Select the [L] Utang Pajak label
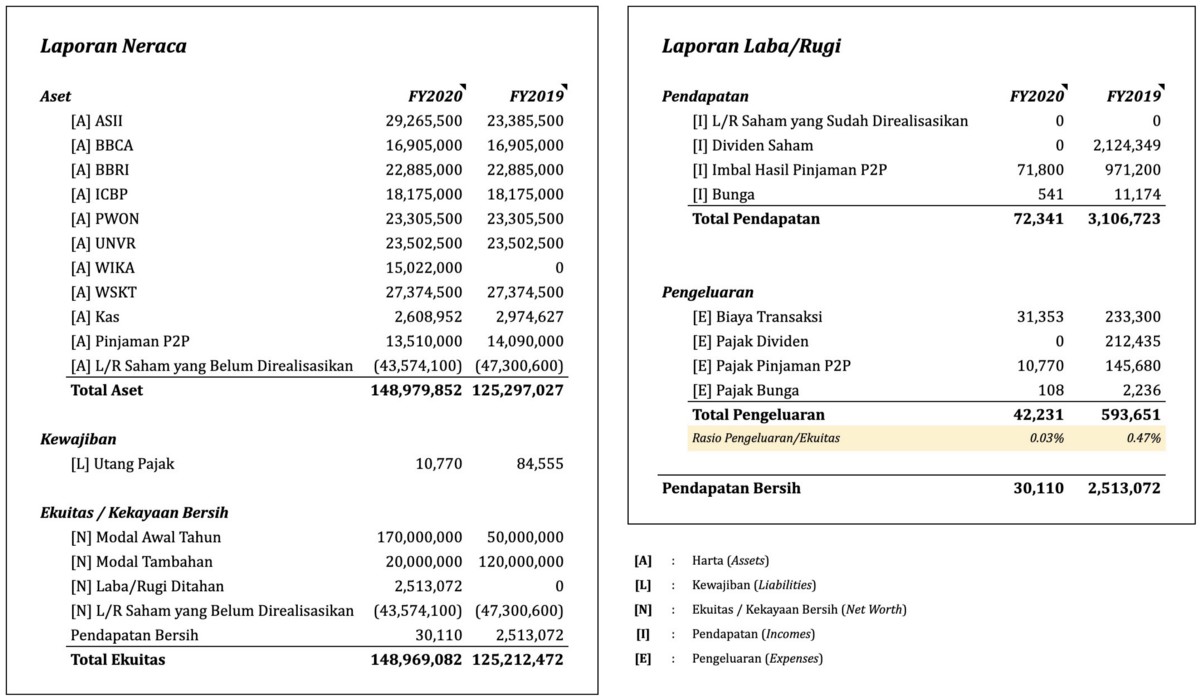 click(x=123, y=464)
